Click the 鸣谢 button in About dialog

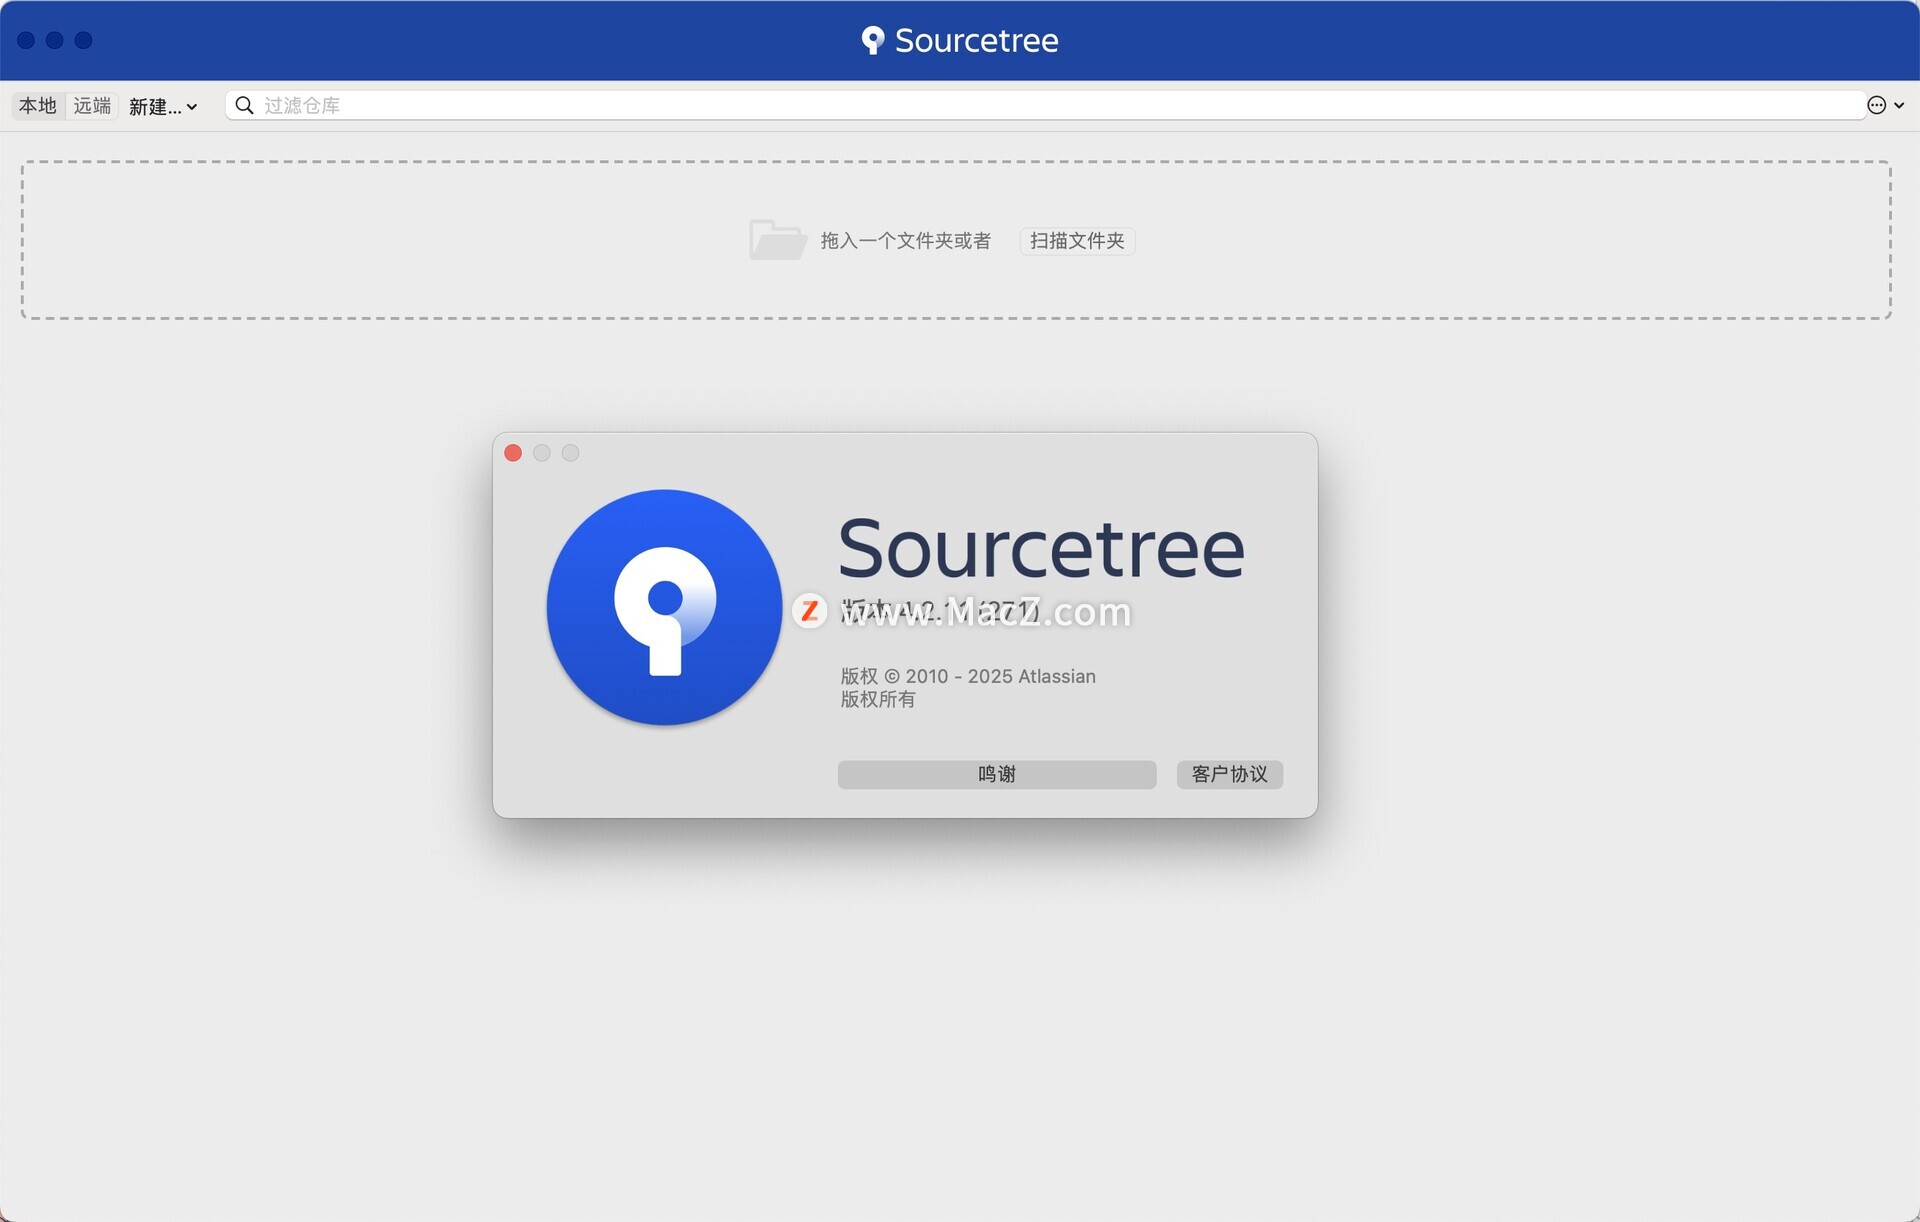[x=997, y=774]
